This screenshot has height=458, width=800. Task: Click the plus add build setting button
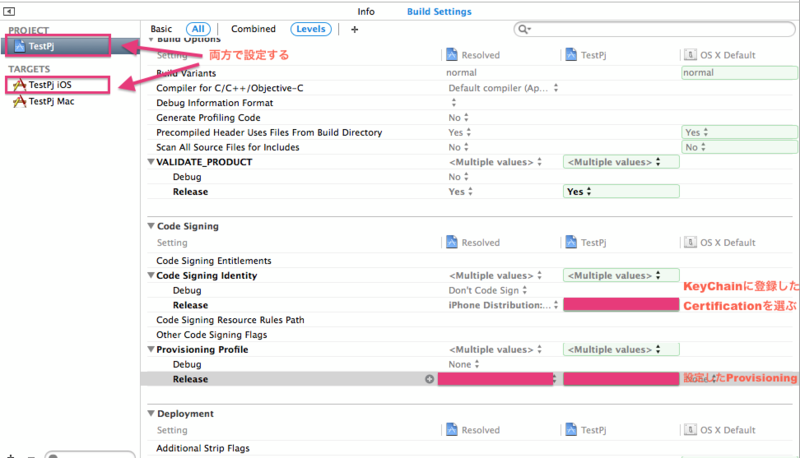[x=355, y=30]
